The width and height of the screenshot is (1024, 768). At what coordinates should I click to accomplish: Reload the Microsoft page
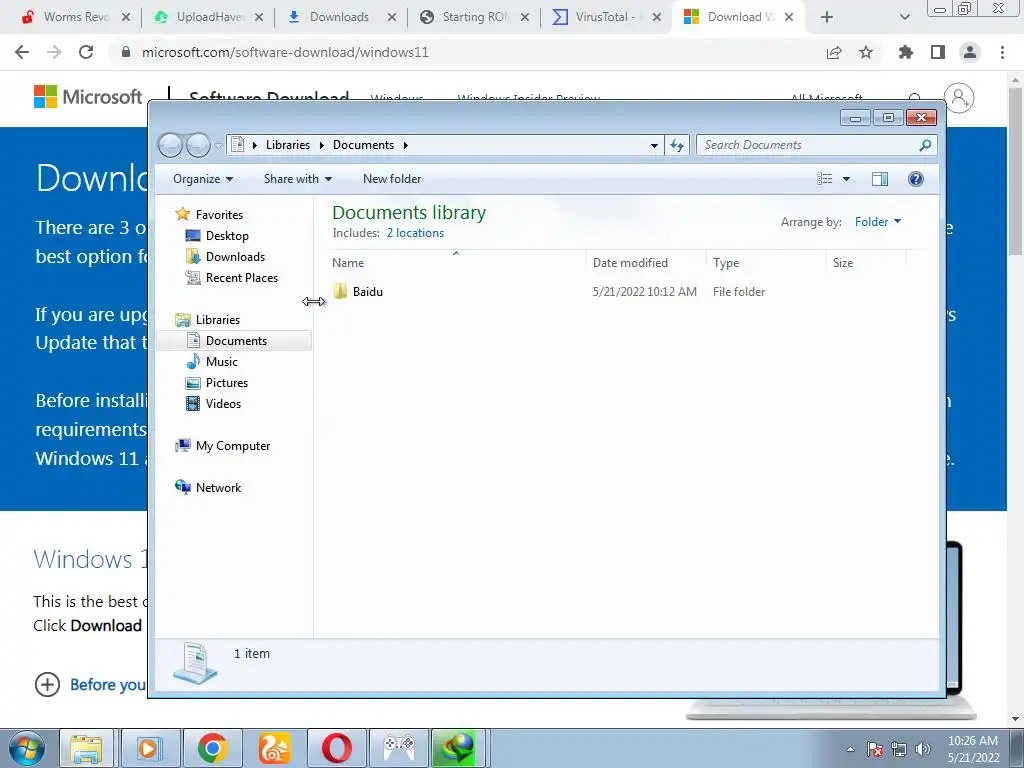coord(86,52)
